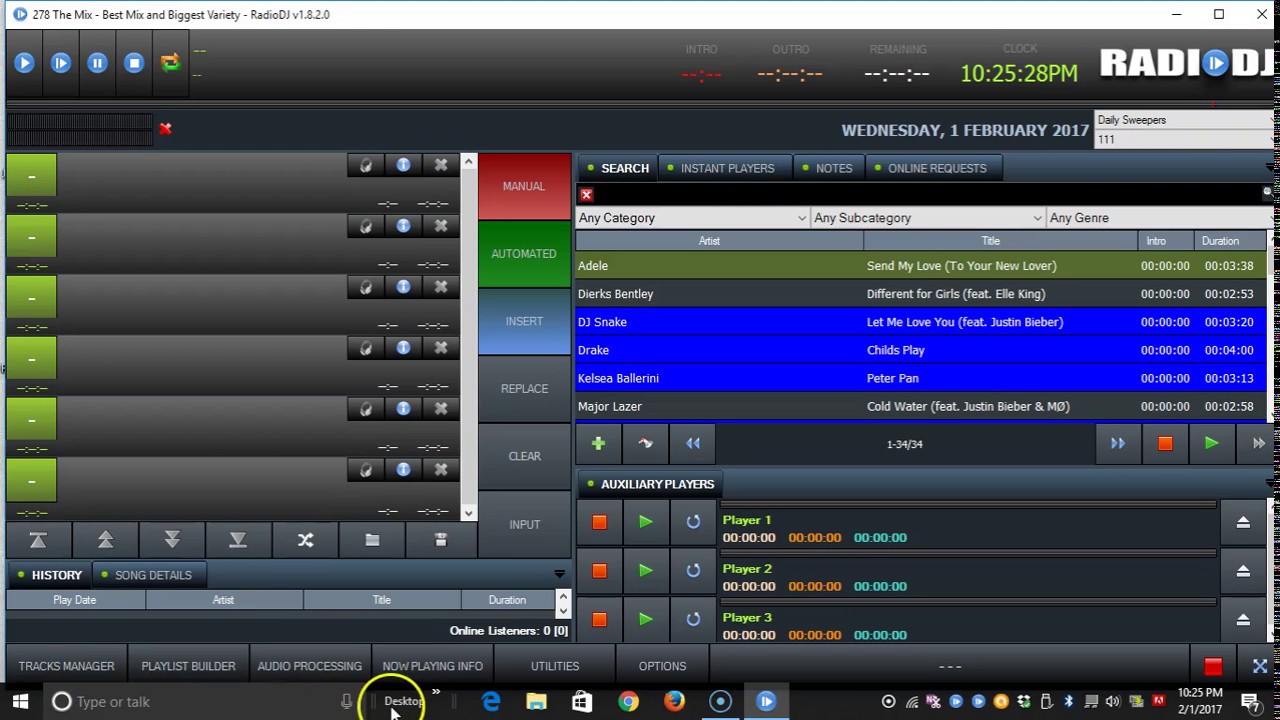The image size is (1280, 720).
Task: Go to previous search results page
Action: point(693,444)
